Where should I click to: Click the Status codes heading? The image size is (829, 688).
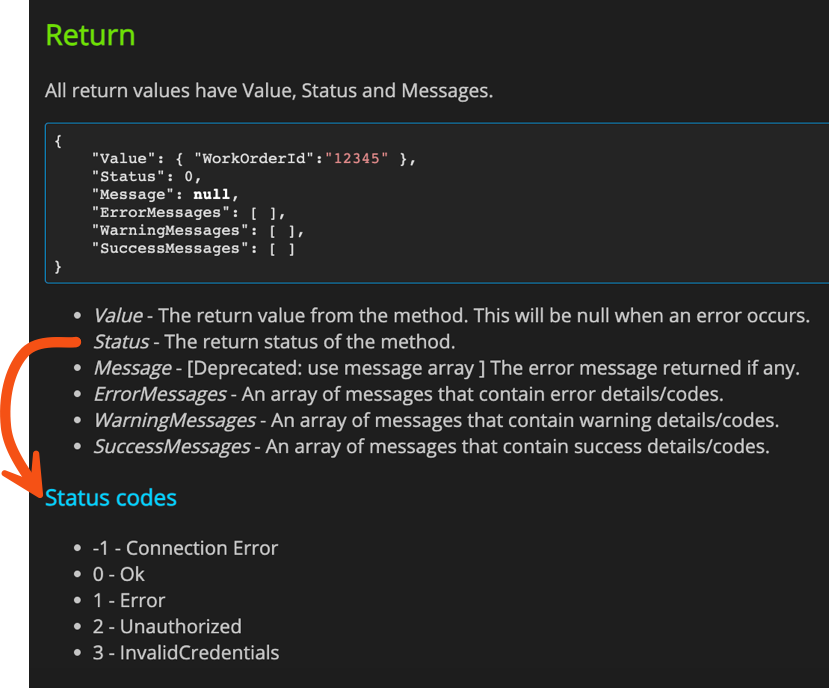coord(110,498)
